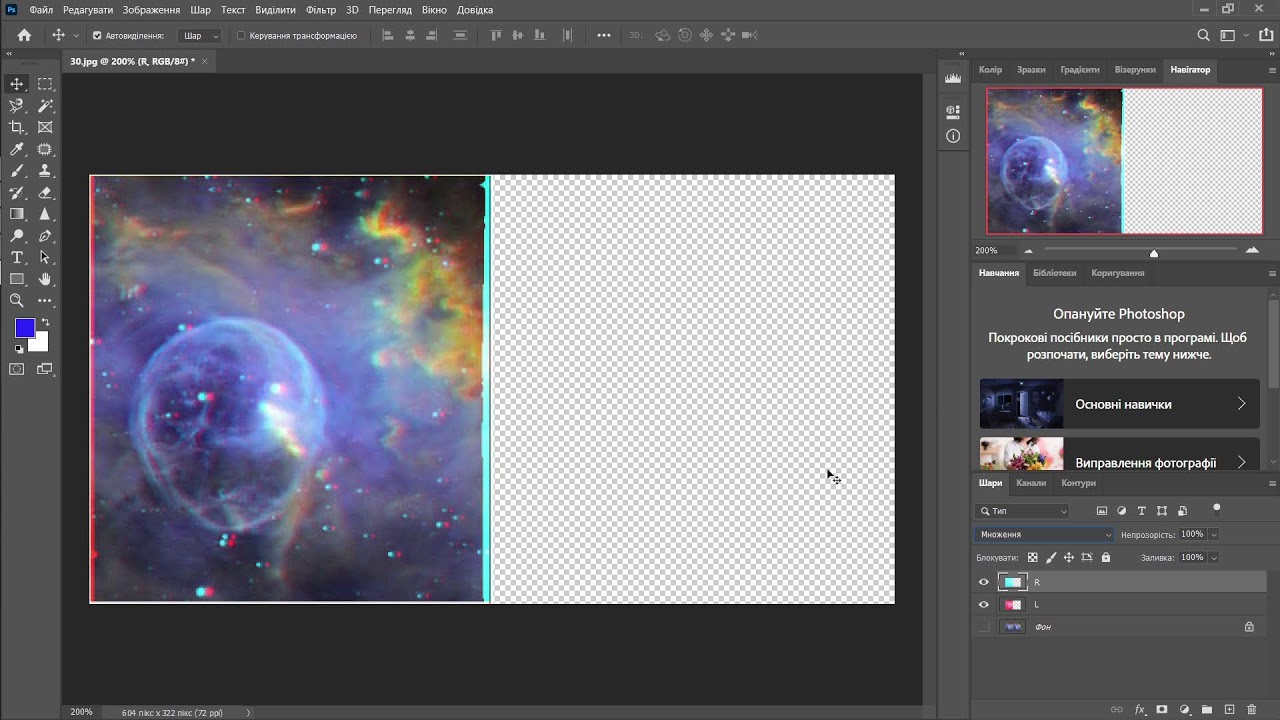Select the Rectangular Marquee tool
The height and width of the screenshot is (720, 1280).
pos(45,84)
